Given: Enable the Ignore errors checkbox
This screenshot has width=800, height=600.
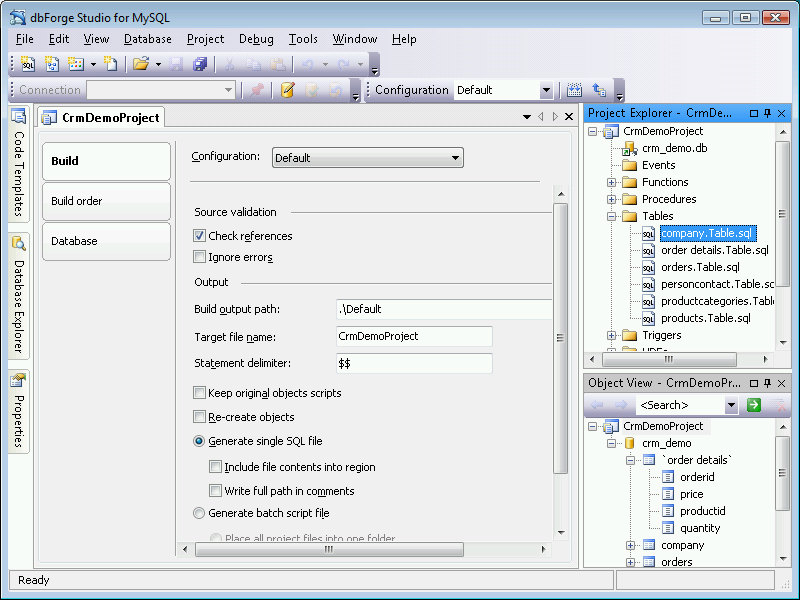Looking at the screenshot, I should tap(199, 257).
